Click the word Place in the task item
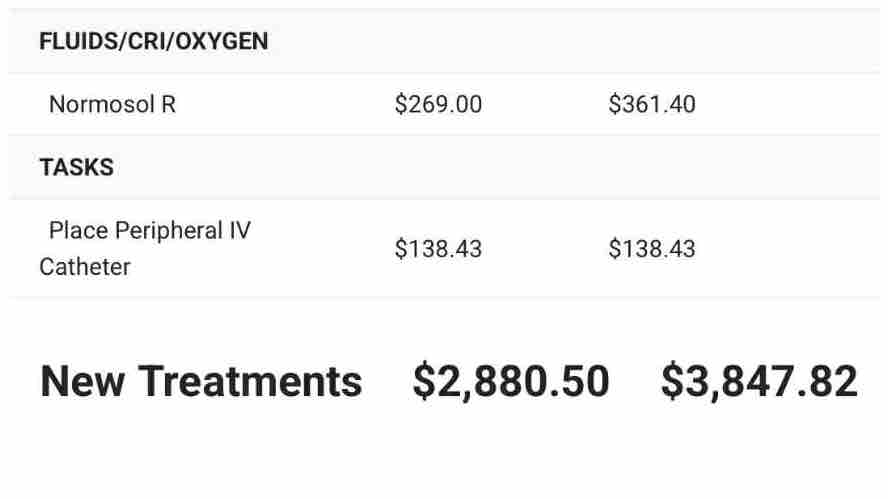The height and width of the screenshot is (499, 888). (x=78, y=231)
